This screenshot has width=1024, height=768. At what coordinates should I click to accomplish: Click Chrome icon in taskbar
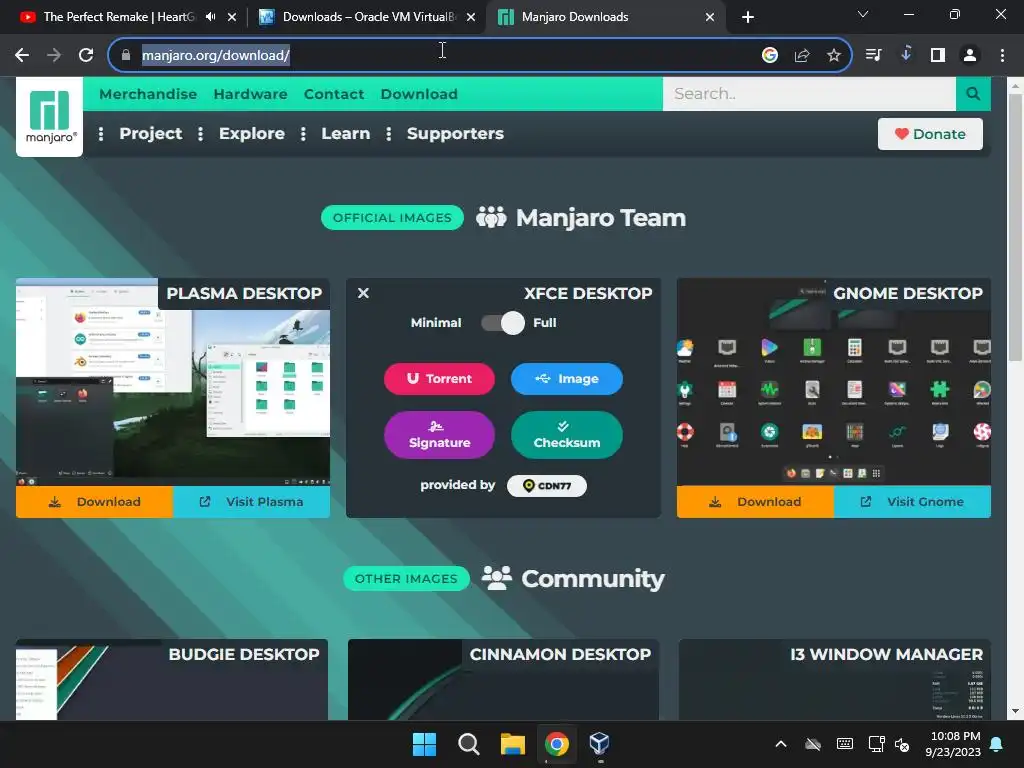pos(556,744)
